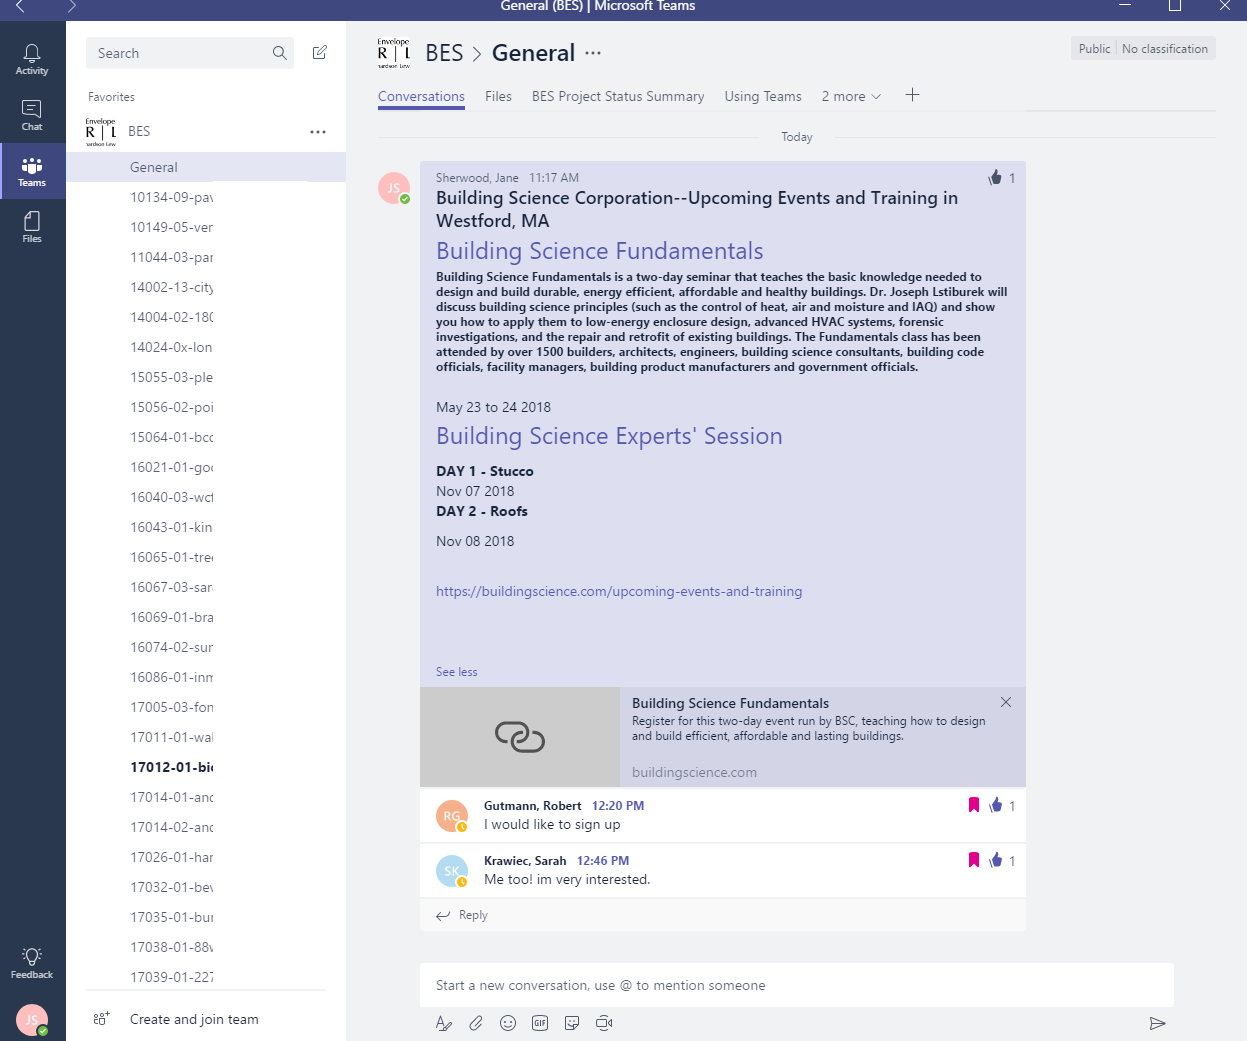This screenshot has height=1041, width=1247.
Task: Click the Create and join team icon
Action: tap(101, 1019)
